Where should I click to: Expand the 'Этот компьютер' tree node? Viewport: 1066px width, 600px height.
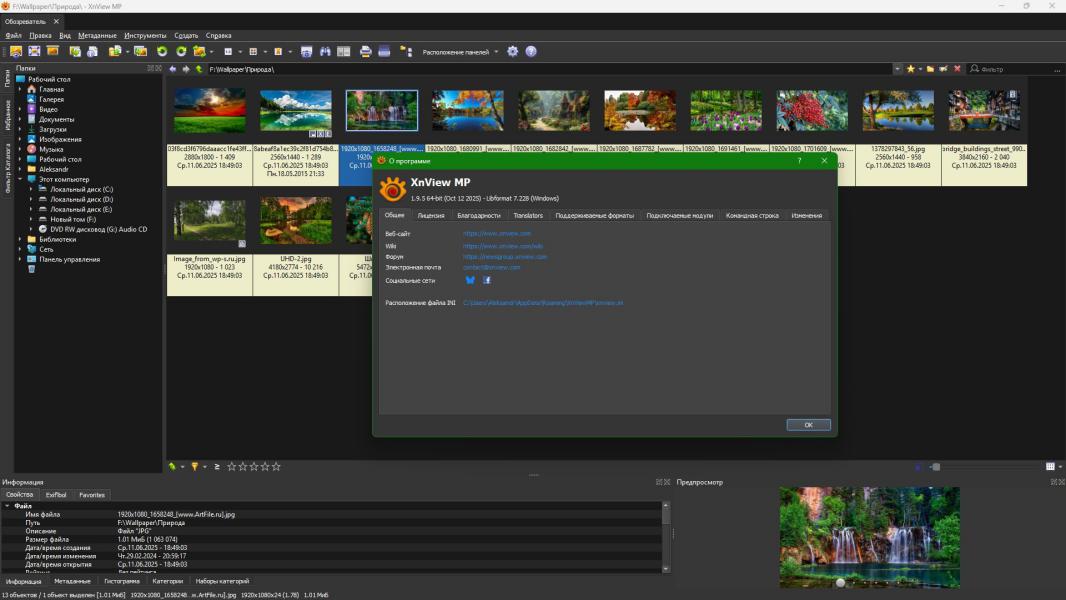point(20,179)
